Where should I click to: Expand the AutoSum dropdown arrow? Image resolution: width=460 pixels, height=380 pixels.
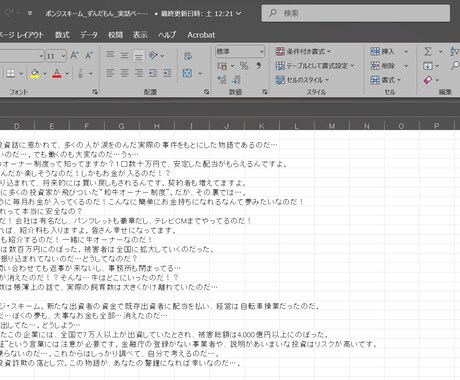[x=440, y=52]
